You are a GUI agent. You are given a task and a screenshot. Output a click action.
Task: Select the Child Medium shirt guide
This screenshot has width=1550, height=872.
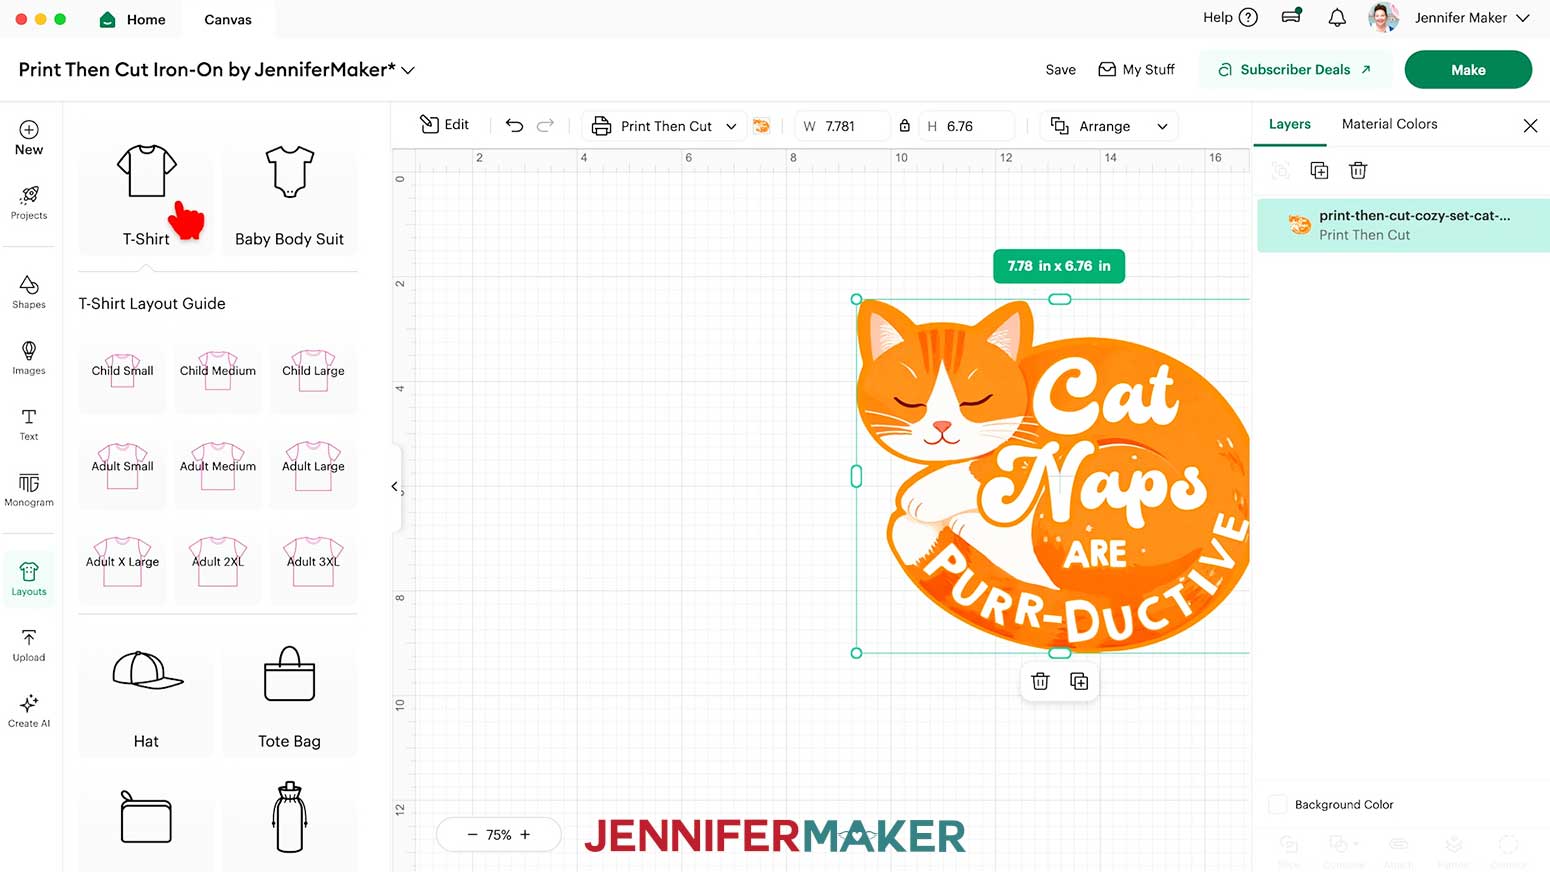218,371
